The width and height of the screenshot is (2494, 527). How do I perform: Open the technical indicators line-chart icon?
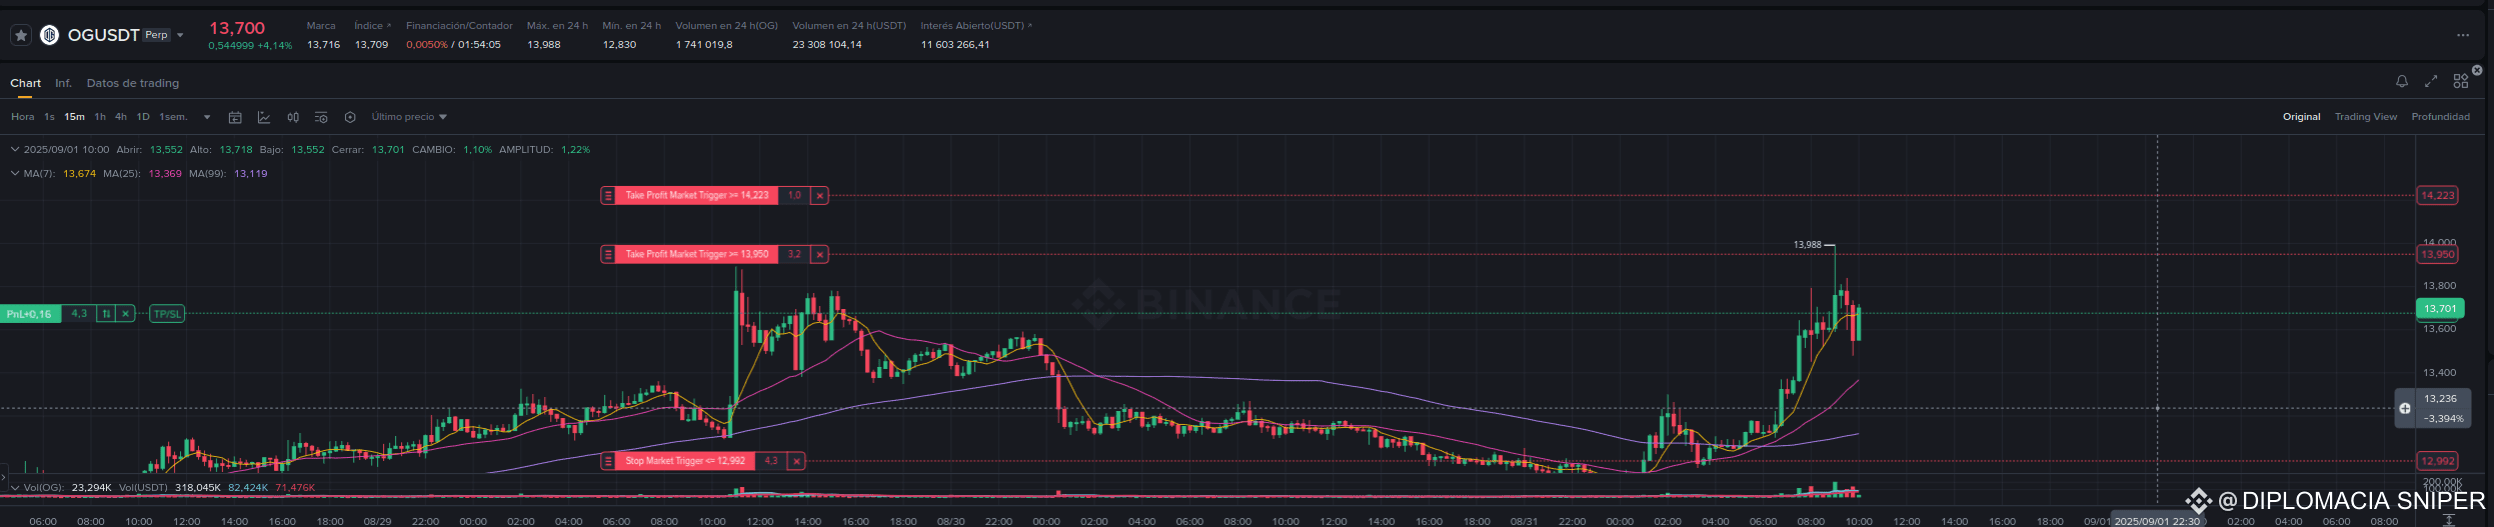264,117
